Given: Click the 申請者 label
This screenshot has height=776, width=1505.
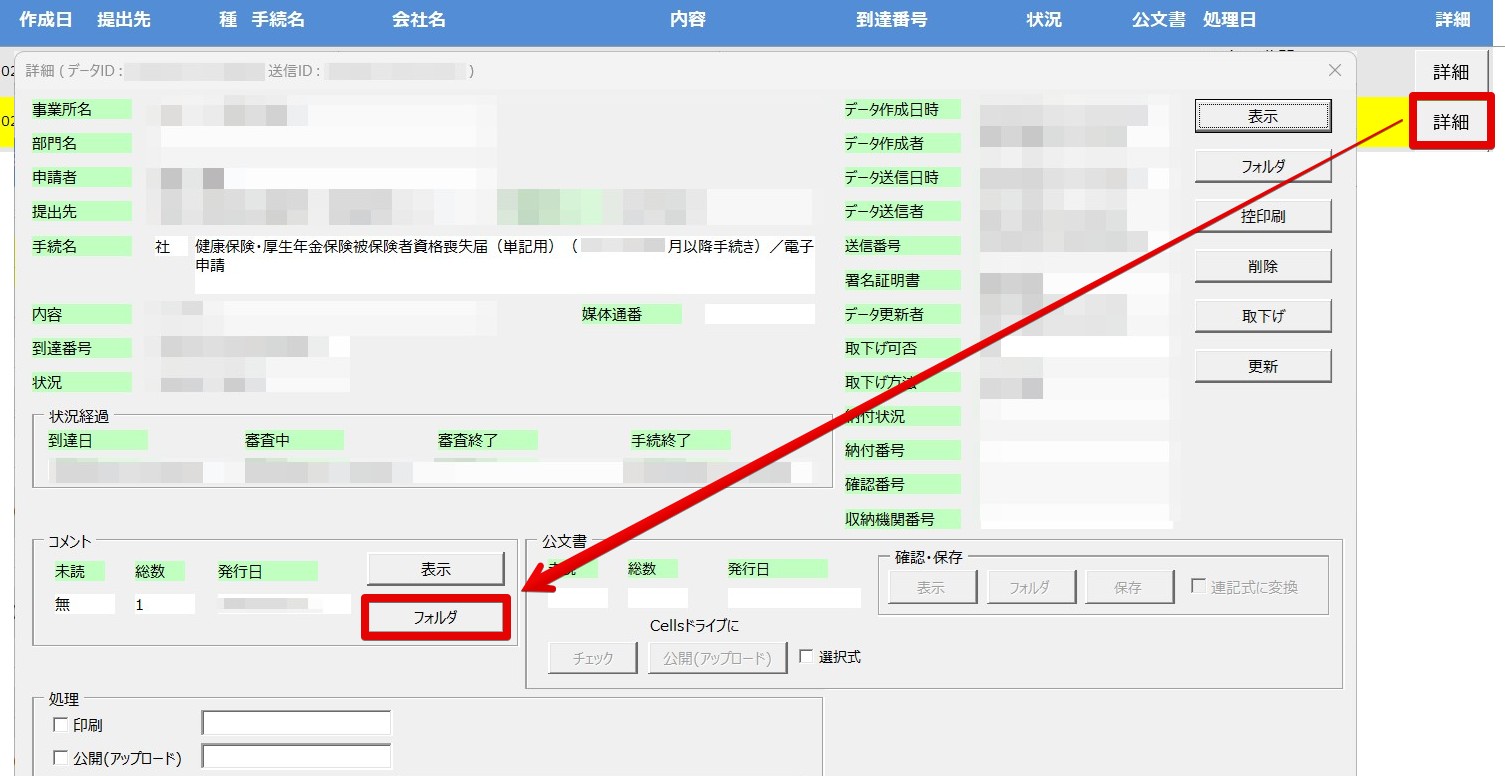Looking at the screenshot, I should pyautogui.click(x=82, y=177).
